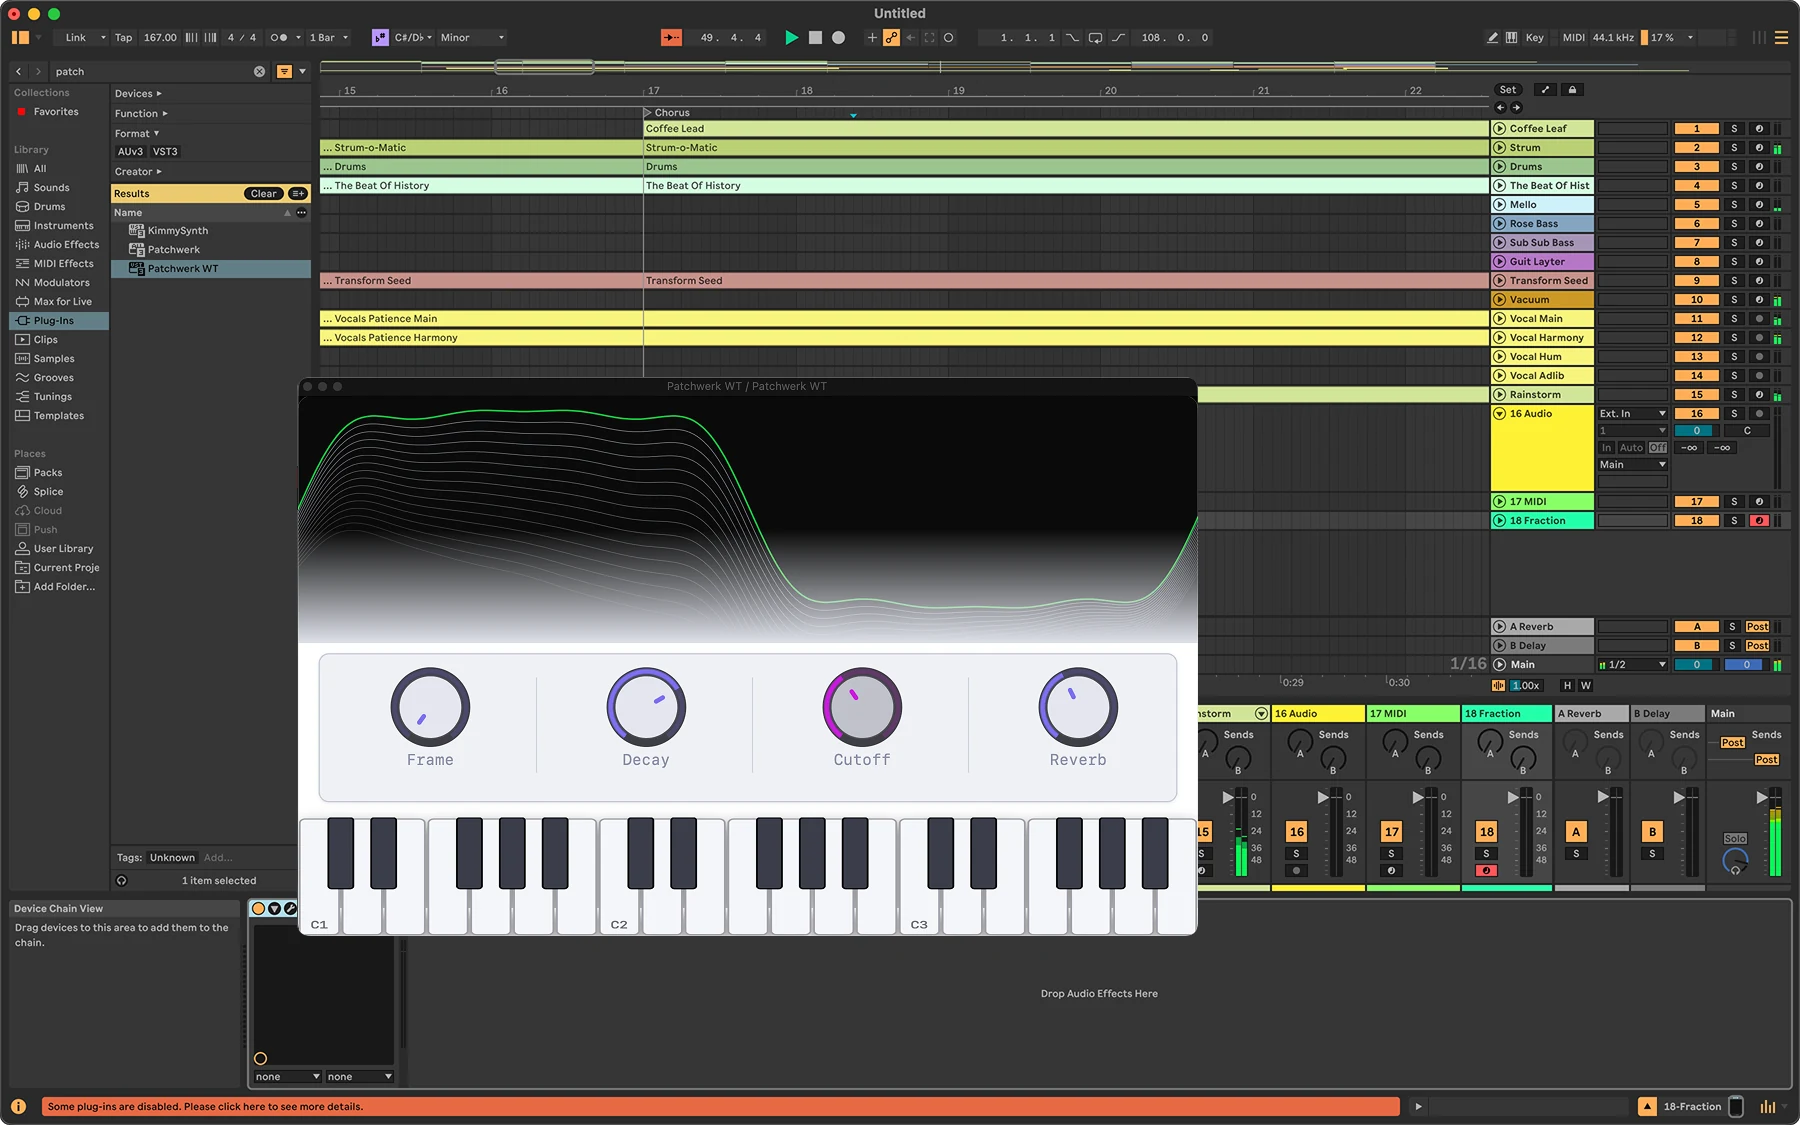Open the Link dropdown arrow
This screenshot has width=1800, height=1125.
[x=102, y=38]
